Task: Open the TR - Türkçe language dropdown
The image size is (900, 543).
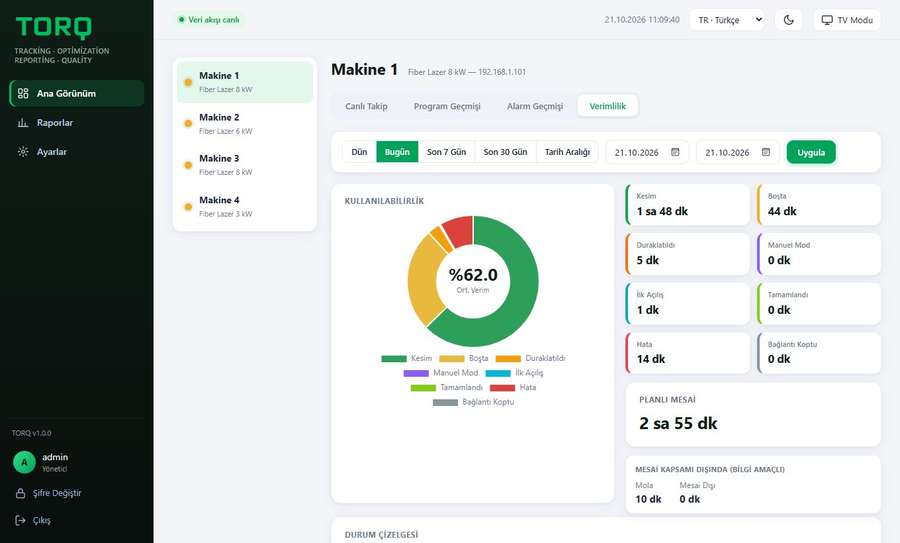Action: 727,20
